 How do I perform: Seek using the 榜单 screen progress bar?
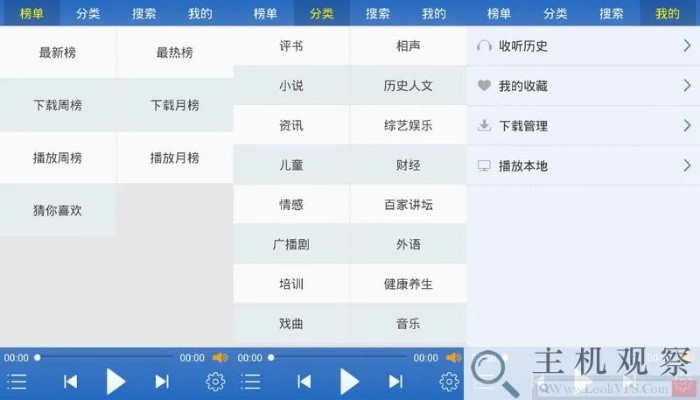click(104, 358)
